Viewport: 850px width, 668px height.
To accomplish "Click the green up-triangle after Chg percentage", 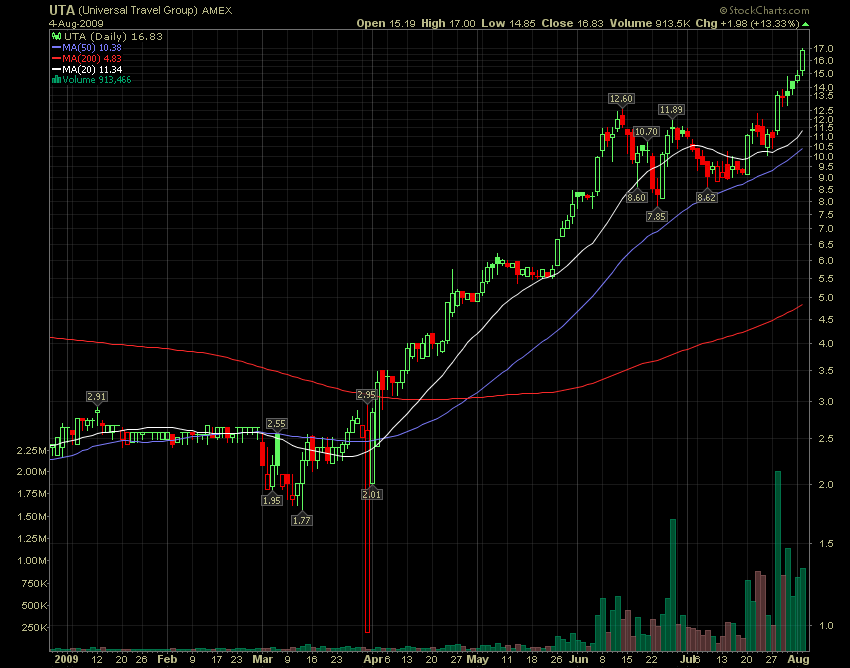I will [x=806, y=24].
